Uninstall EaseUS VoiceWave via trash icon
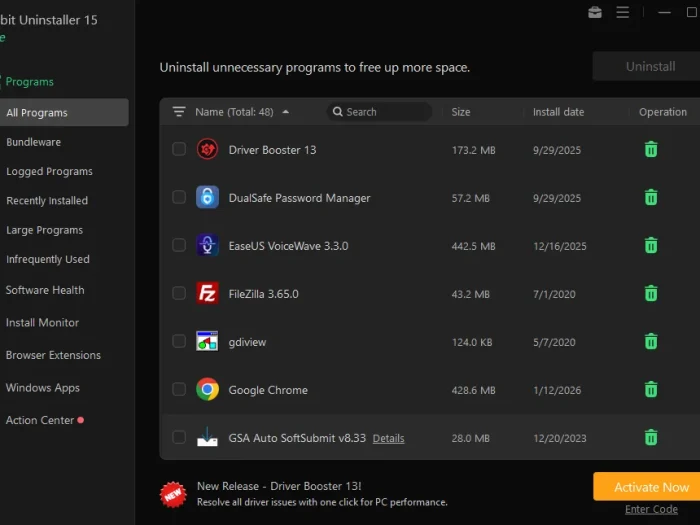 pyautogui.click(x=651, y=246)
